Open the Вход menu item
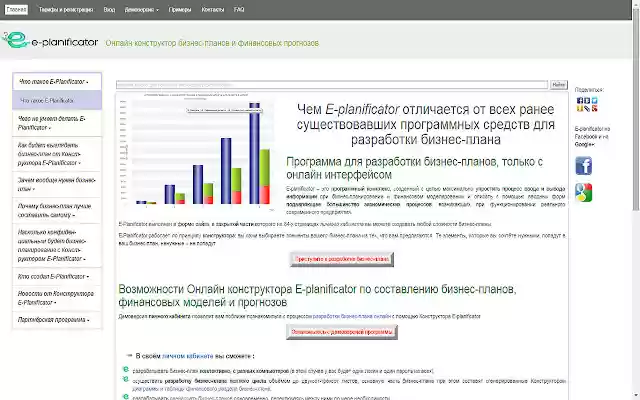Image resolution: width=640 pixels, height=400 pixels. pyautogui.click(x=109, y=9)
